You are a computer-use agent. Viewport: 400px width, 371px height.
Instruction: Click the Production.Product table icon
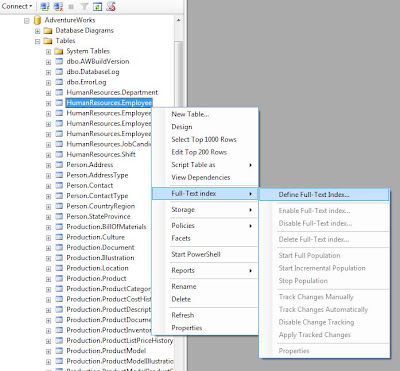click(x=59, y=279)
